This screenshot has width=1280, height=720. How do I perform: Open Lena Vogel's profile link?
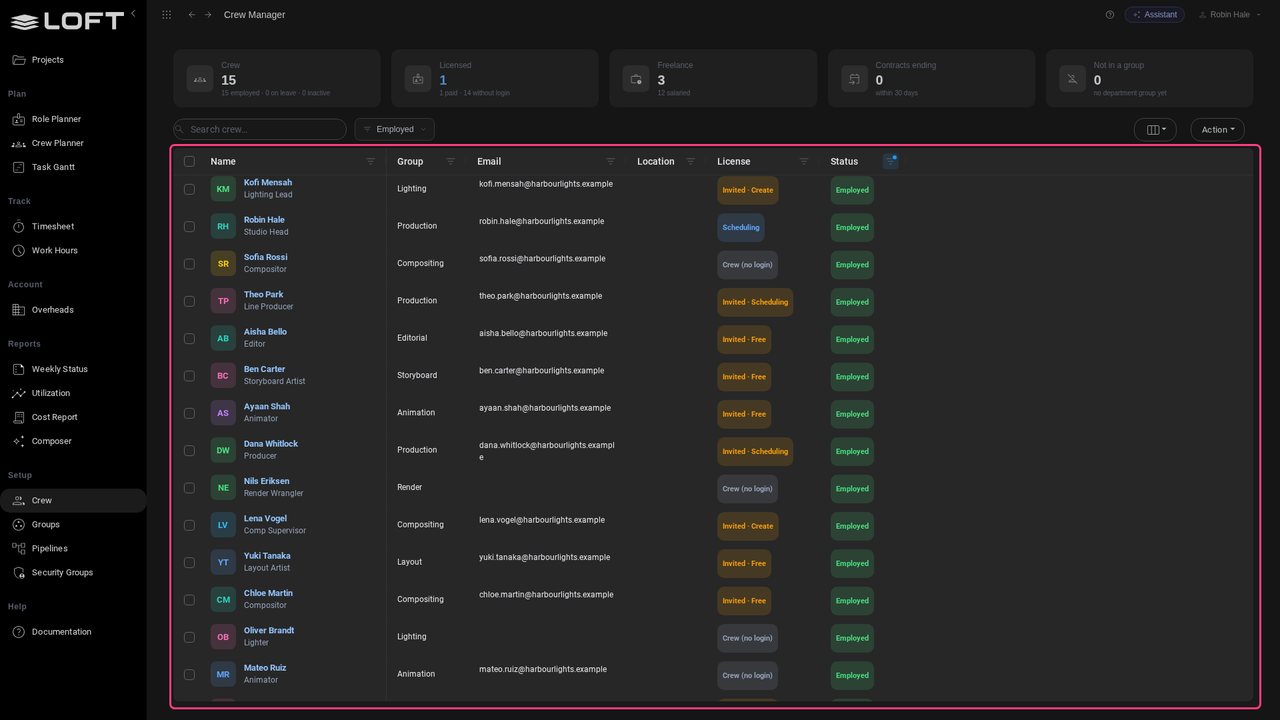[265, 519]
